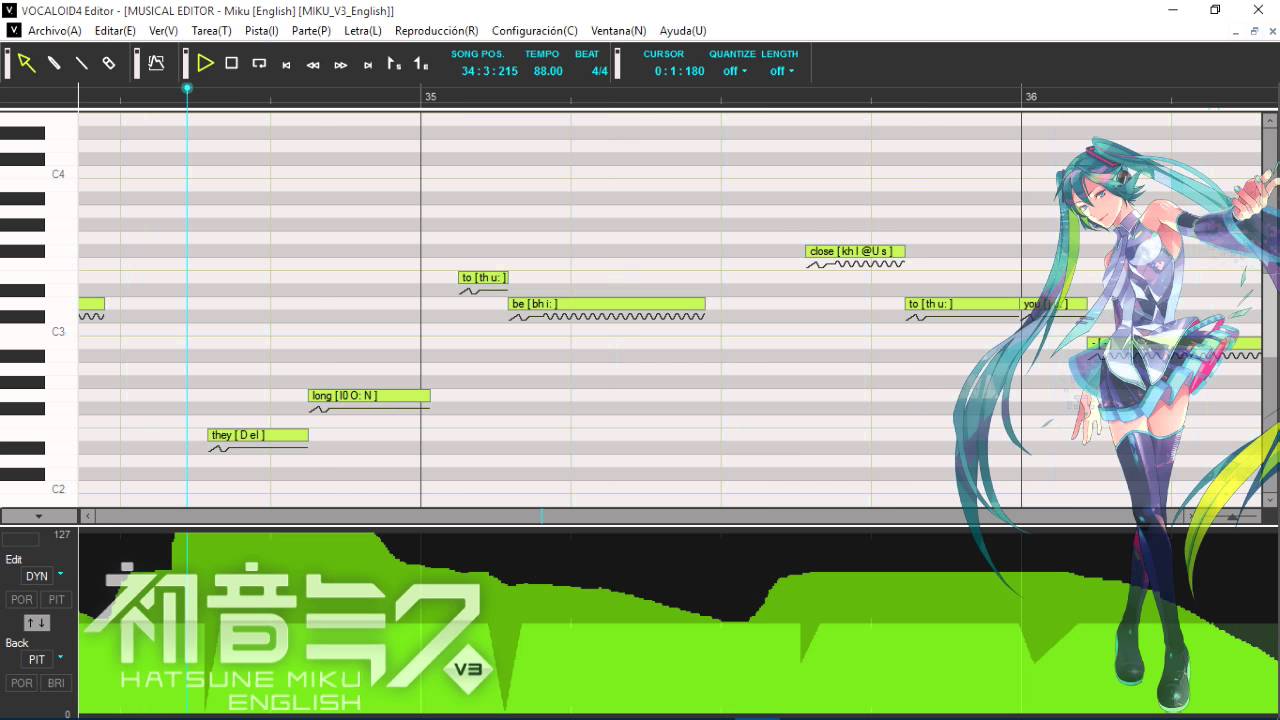
Task: Stop playback with the square button
Action: coord(231,63)
